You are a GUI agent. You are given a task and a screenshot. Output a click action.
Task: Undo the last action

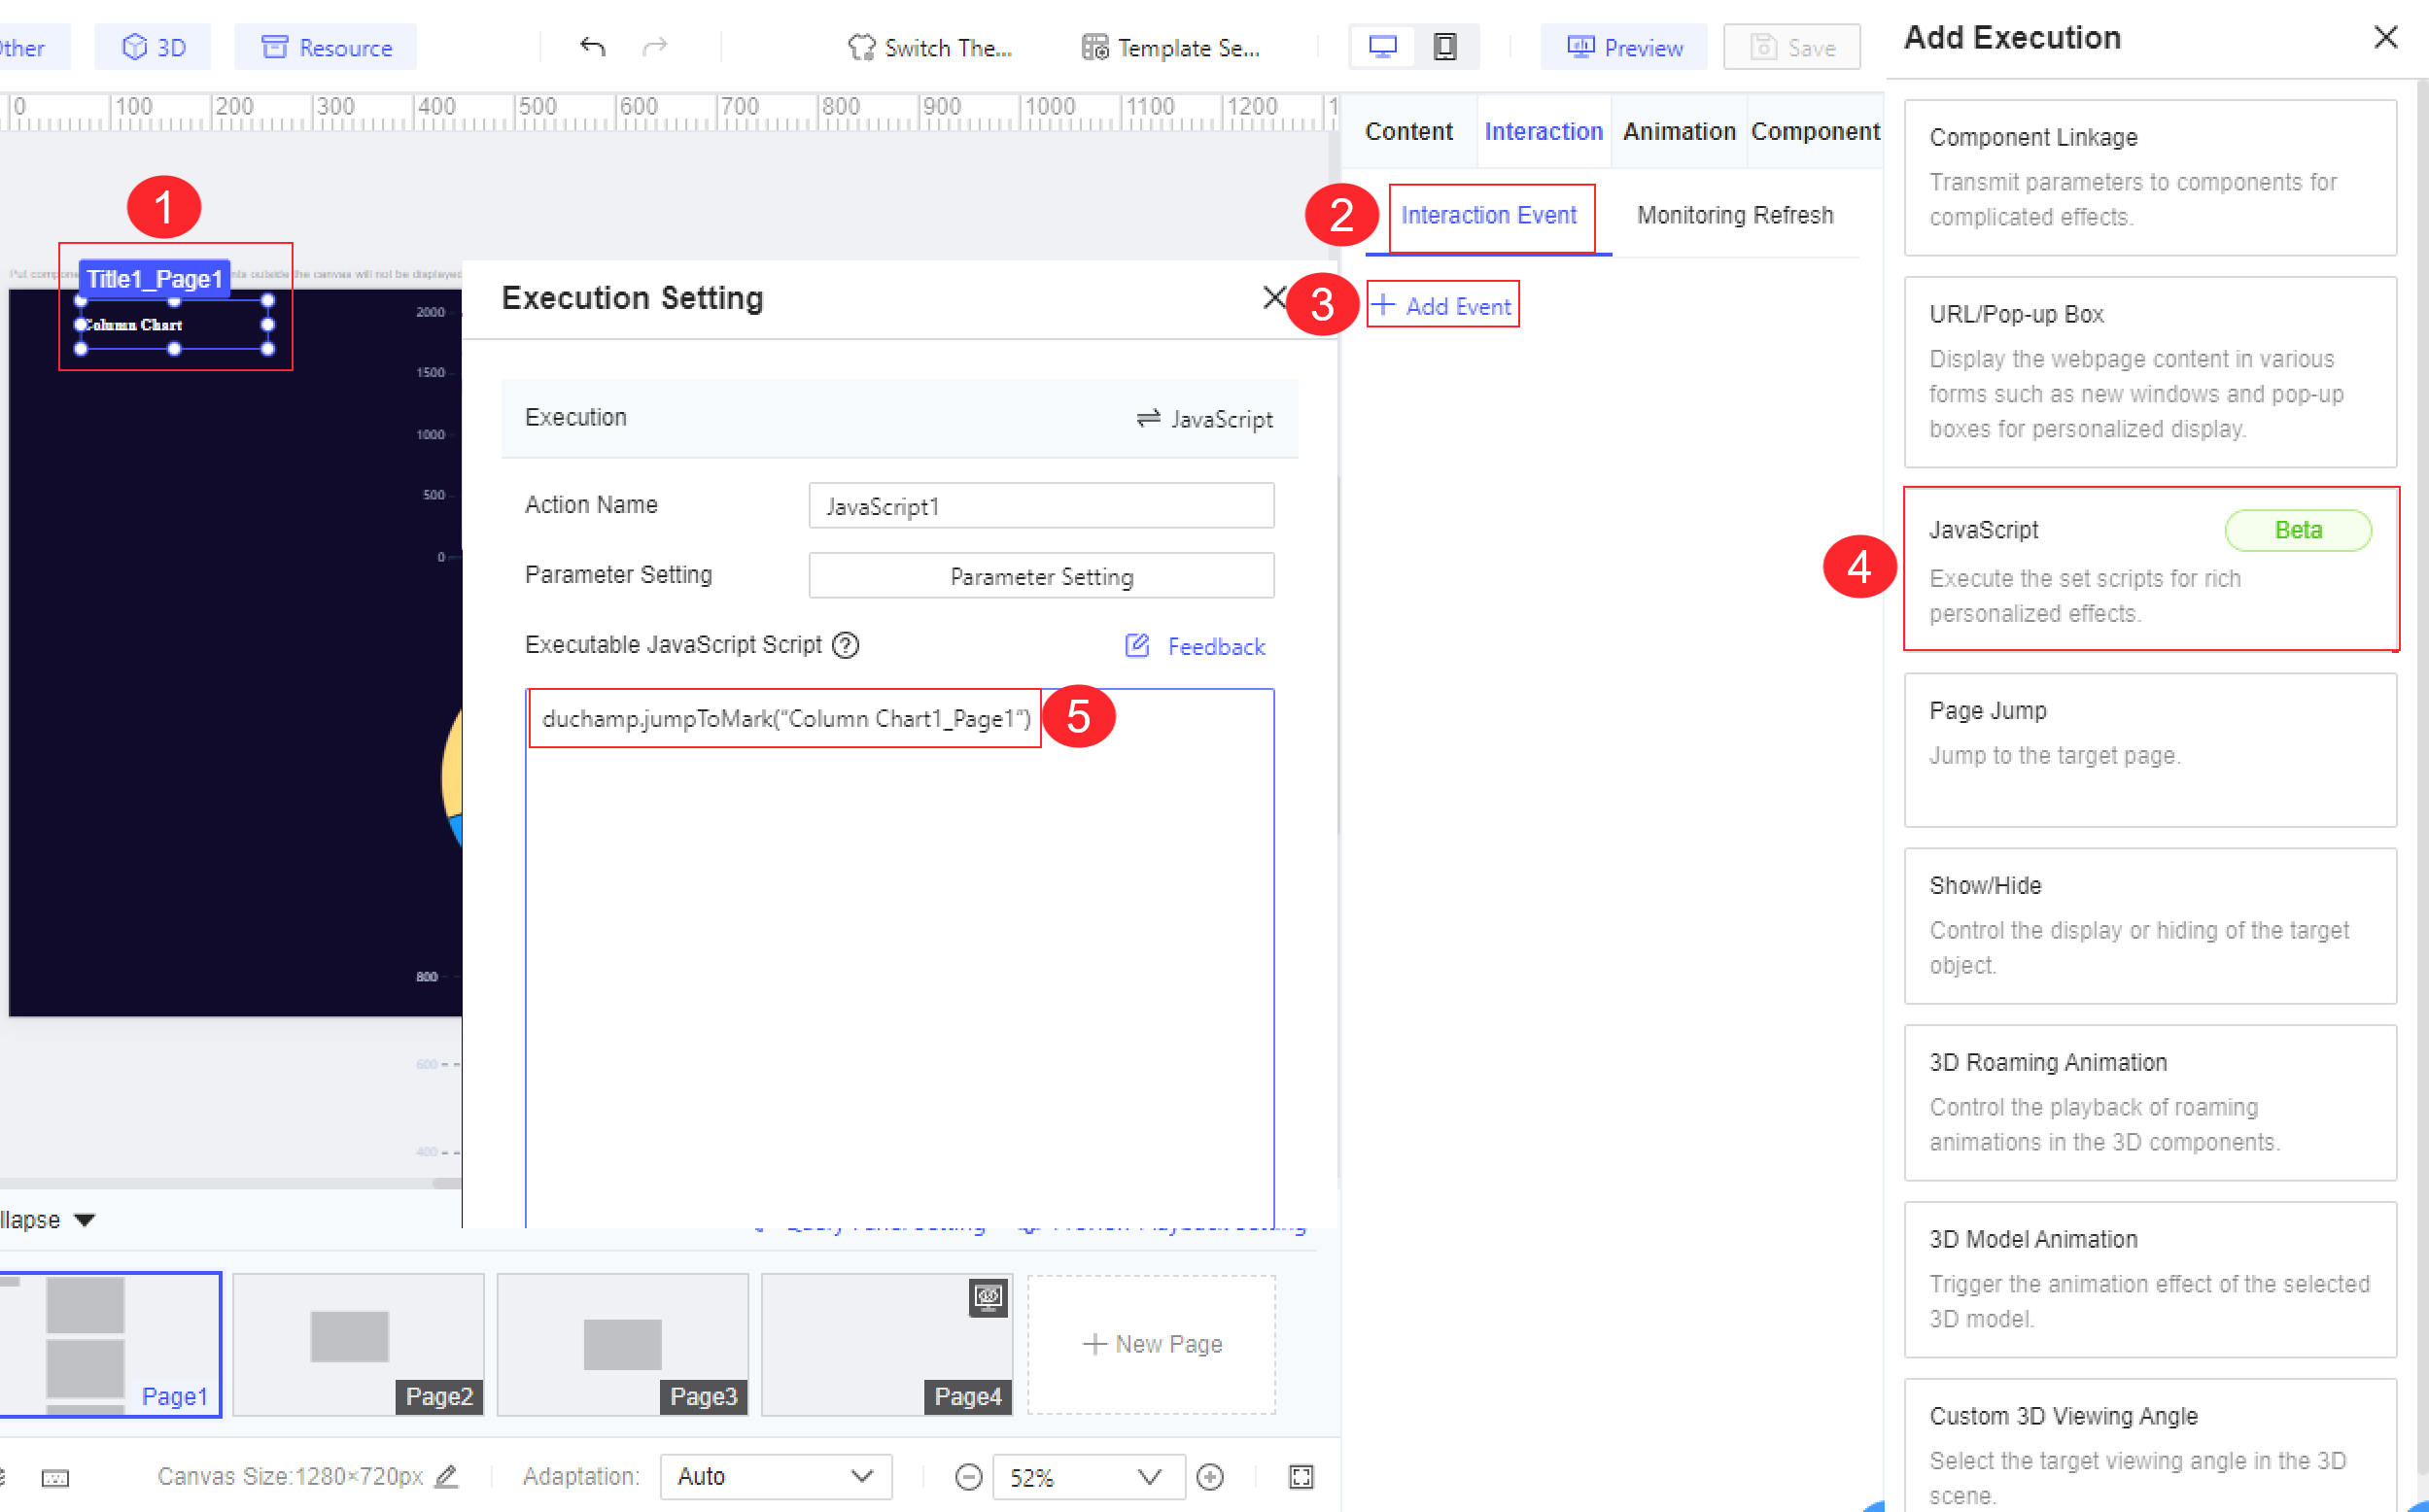pyautogui.click(x=592, y=46)
